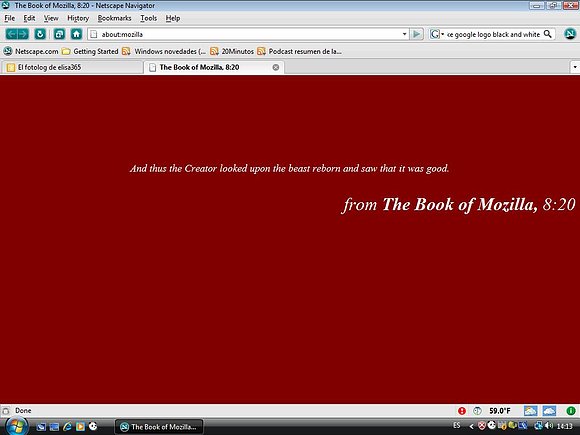This screenshot has width=580, height=435.
Task: Click the search box with google logo text
Action: tap(493, 34)
